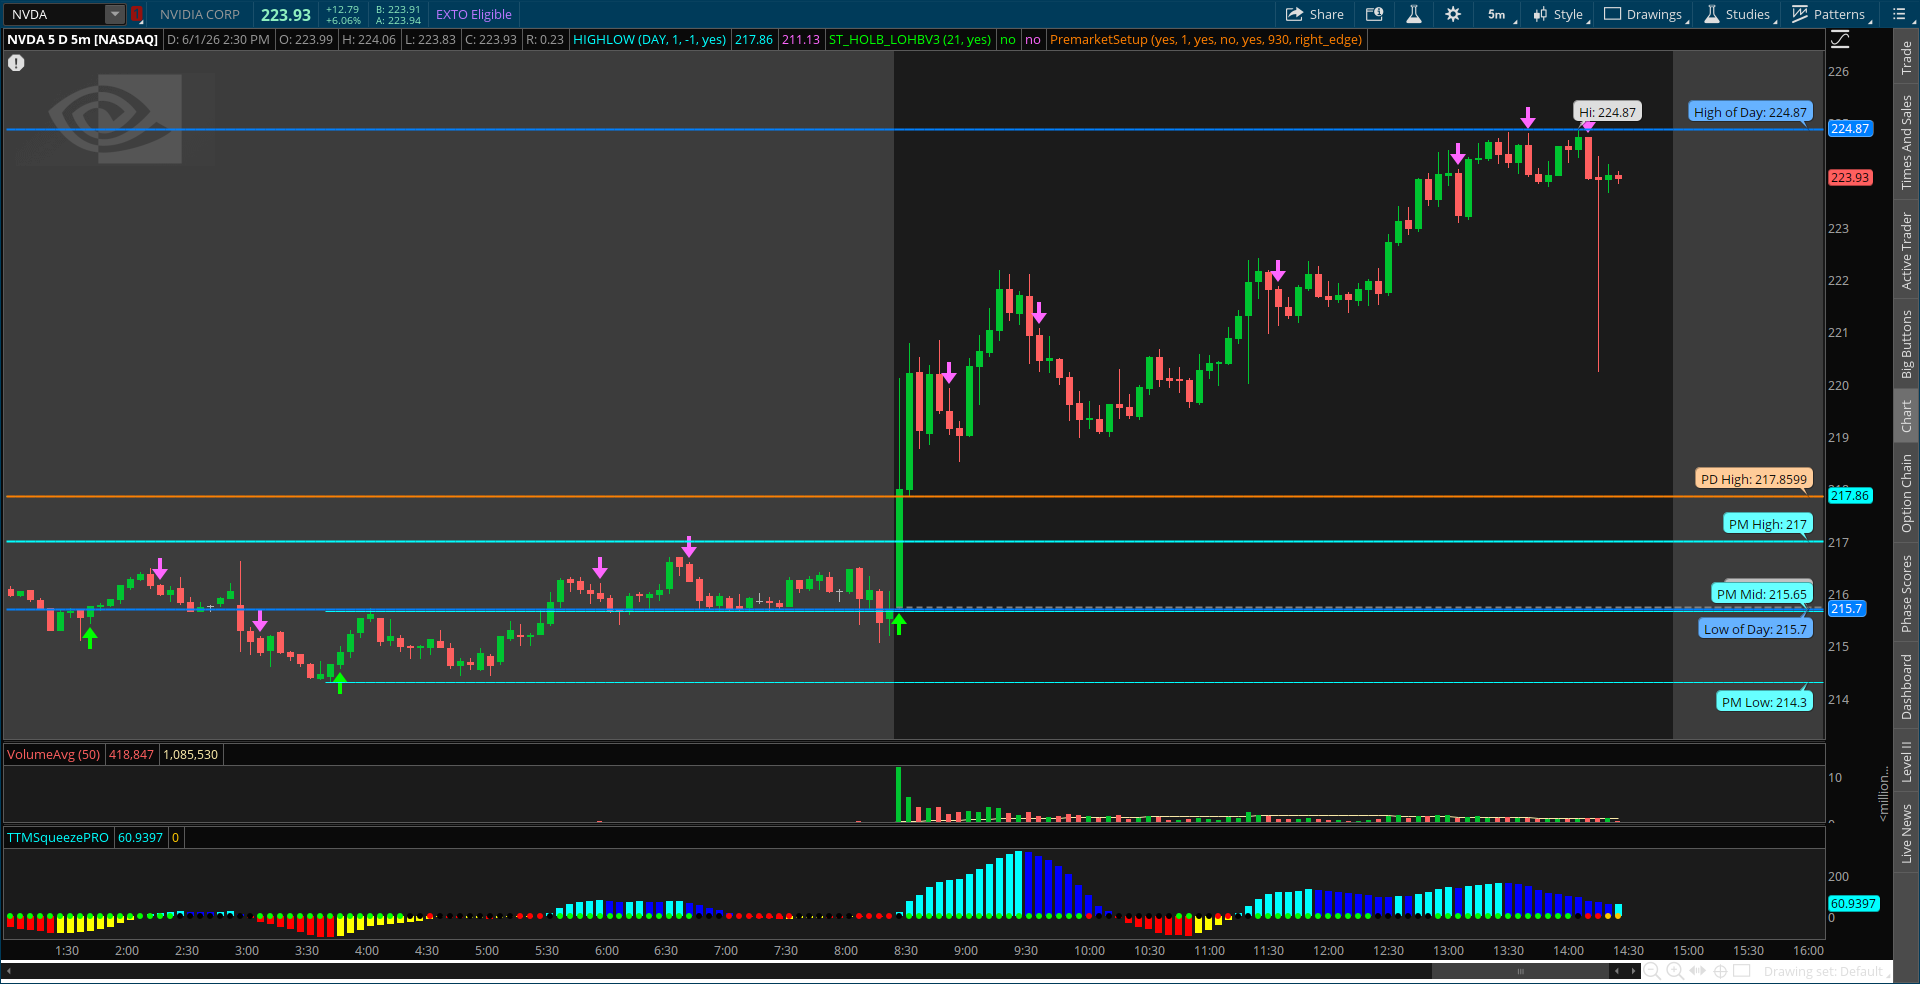Expand the NVDA symbol dropdown arrow
This screenshot has width=1920, height=984.
click(115, 14)
